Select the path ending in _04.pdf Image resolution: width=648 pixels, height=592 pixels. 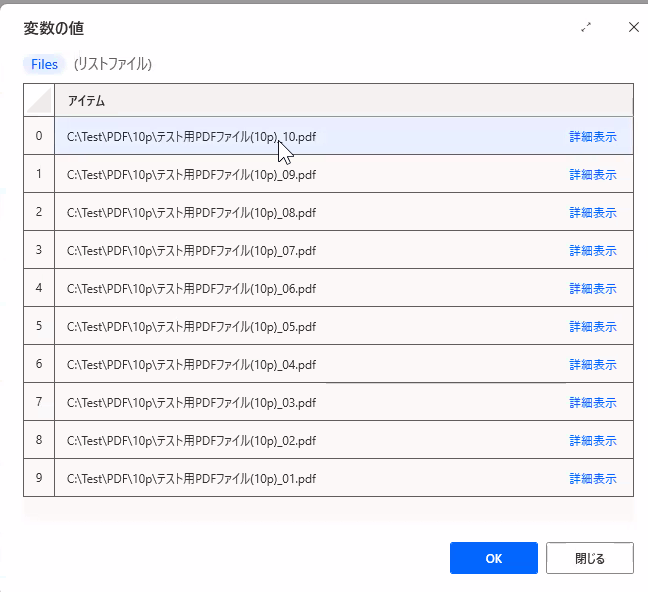(x=191, y=365)
